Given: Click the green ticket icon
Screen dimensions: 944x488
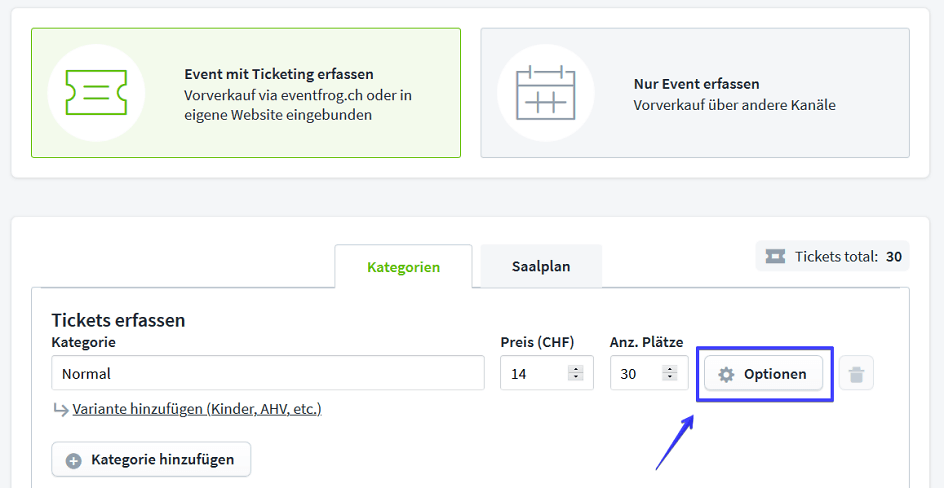Looking at the screenshot, I should [x=96, y=93].
